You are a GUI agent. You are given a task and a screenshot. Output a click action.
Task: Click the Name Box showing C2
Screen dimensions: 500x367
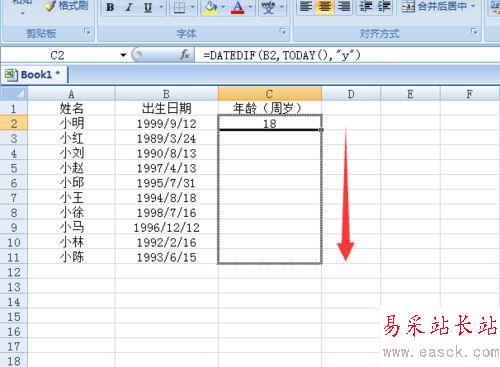pos(58,55)
